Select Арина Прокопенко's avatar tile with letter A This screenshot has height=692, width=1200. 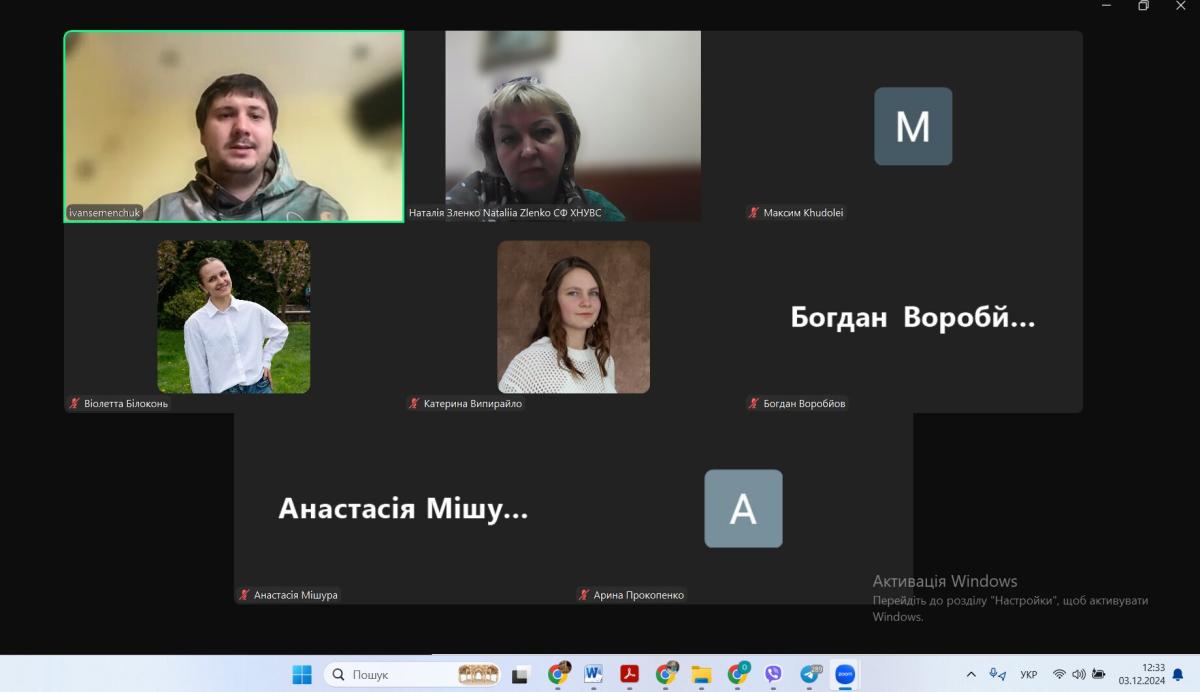tap(743, 509)
